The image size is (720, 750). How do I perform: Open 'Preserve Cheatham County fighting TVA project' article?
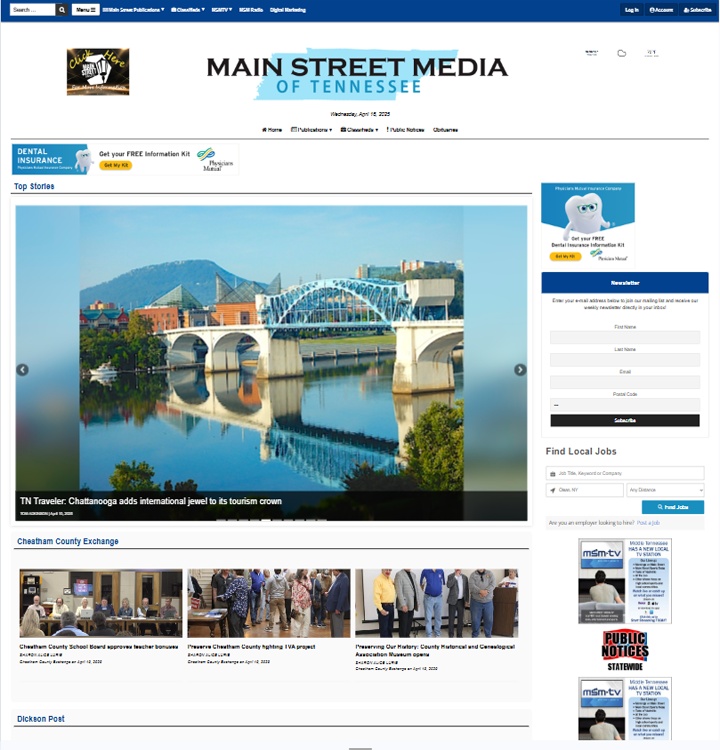[x=251, y=647]
